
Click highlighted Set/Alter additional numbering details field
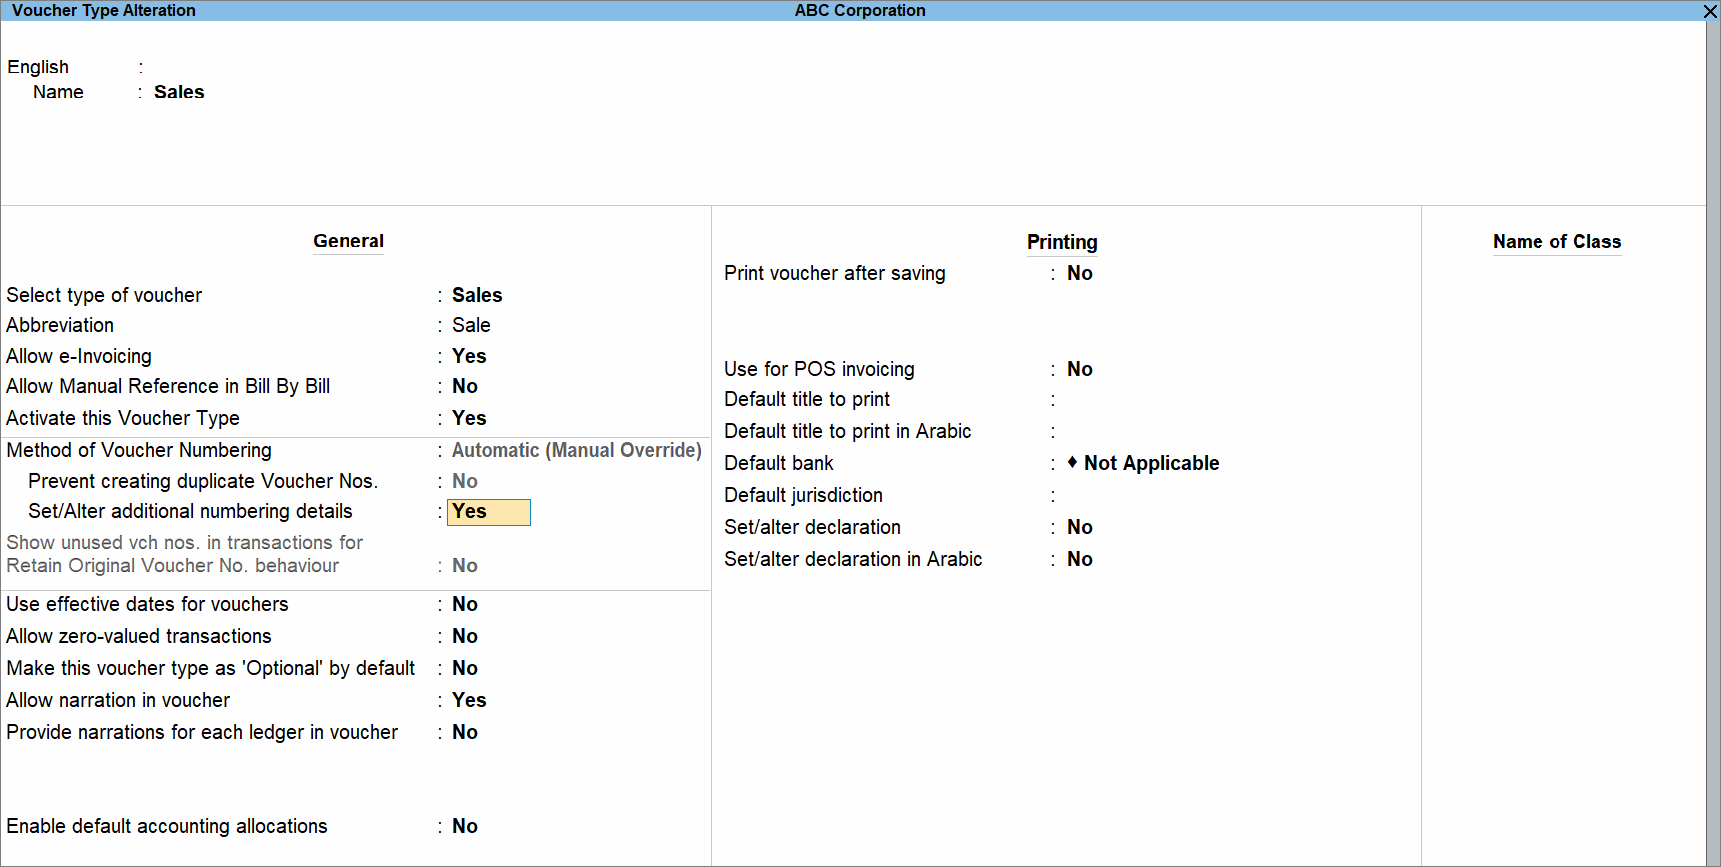(489, 512)
